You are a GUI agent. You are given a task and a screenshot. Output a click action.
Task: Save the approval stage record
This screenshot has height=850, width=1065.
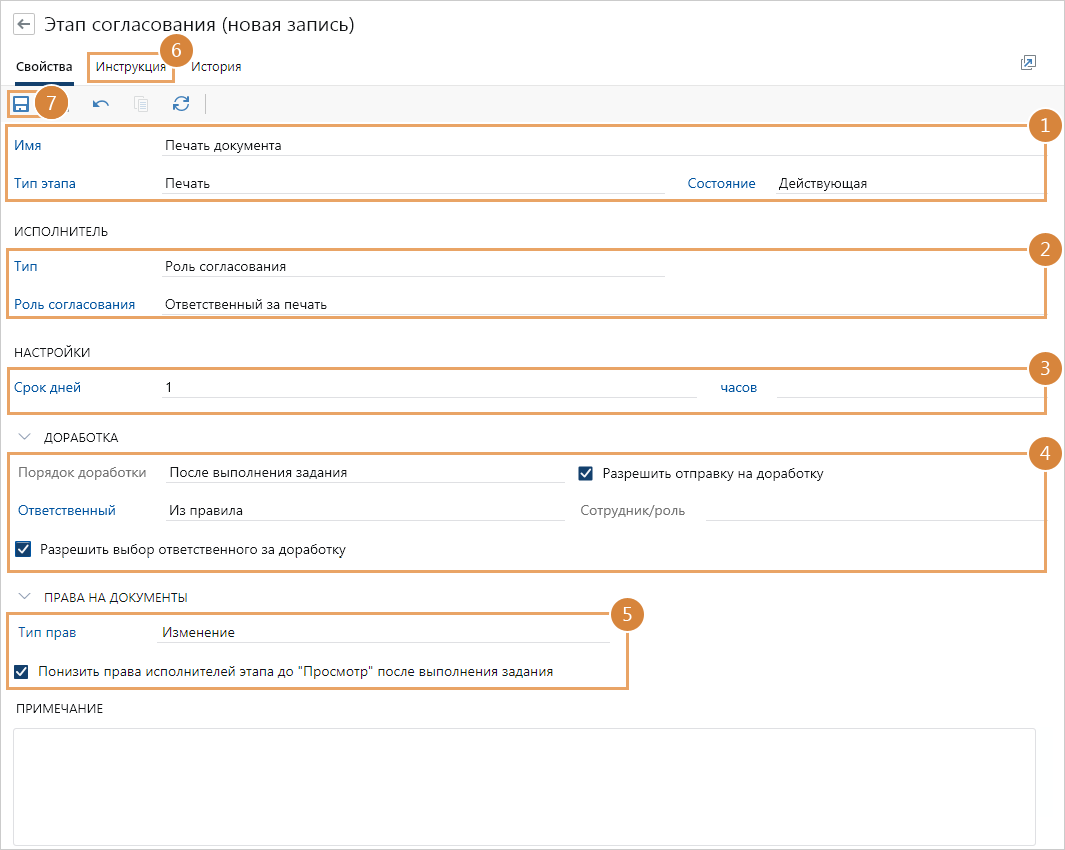pyautogui.click(x=21, y=104)
